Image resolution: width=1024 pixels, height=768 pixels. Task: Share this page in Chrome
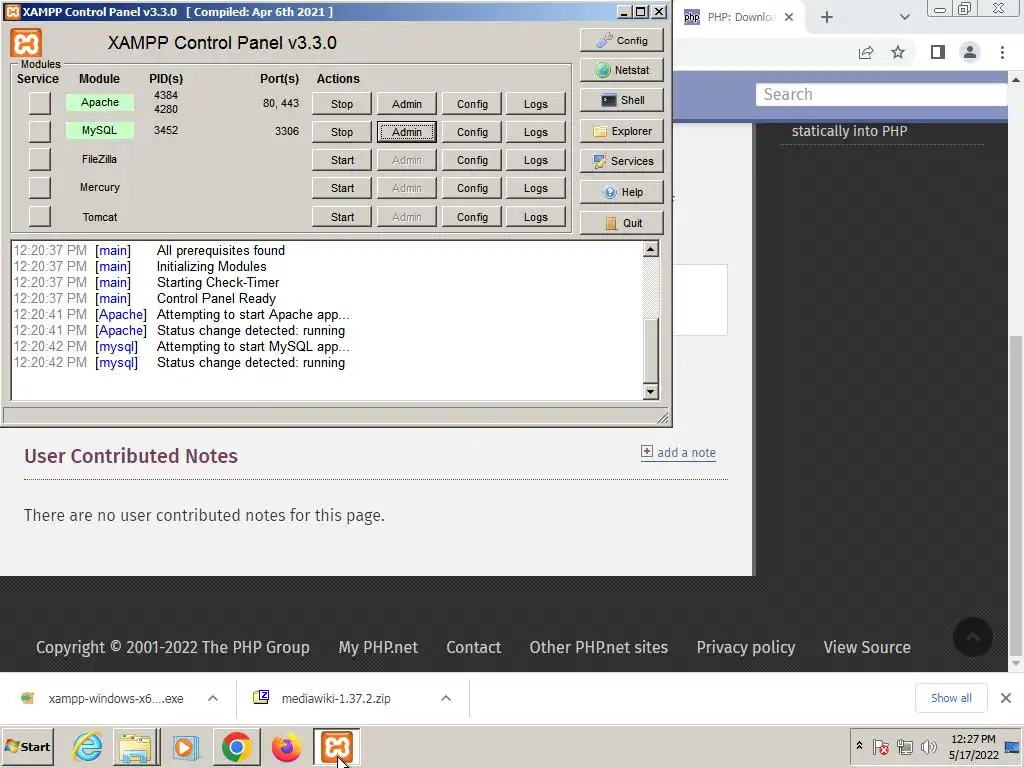coord(866,52)
